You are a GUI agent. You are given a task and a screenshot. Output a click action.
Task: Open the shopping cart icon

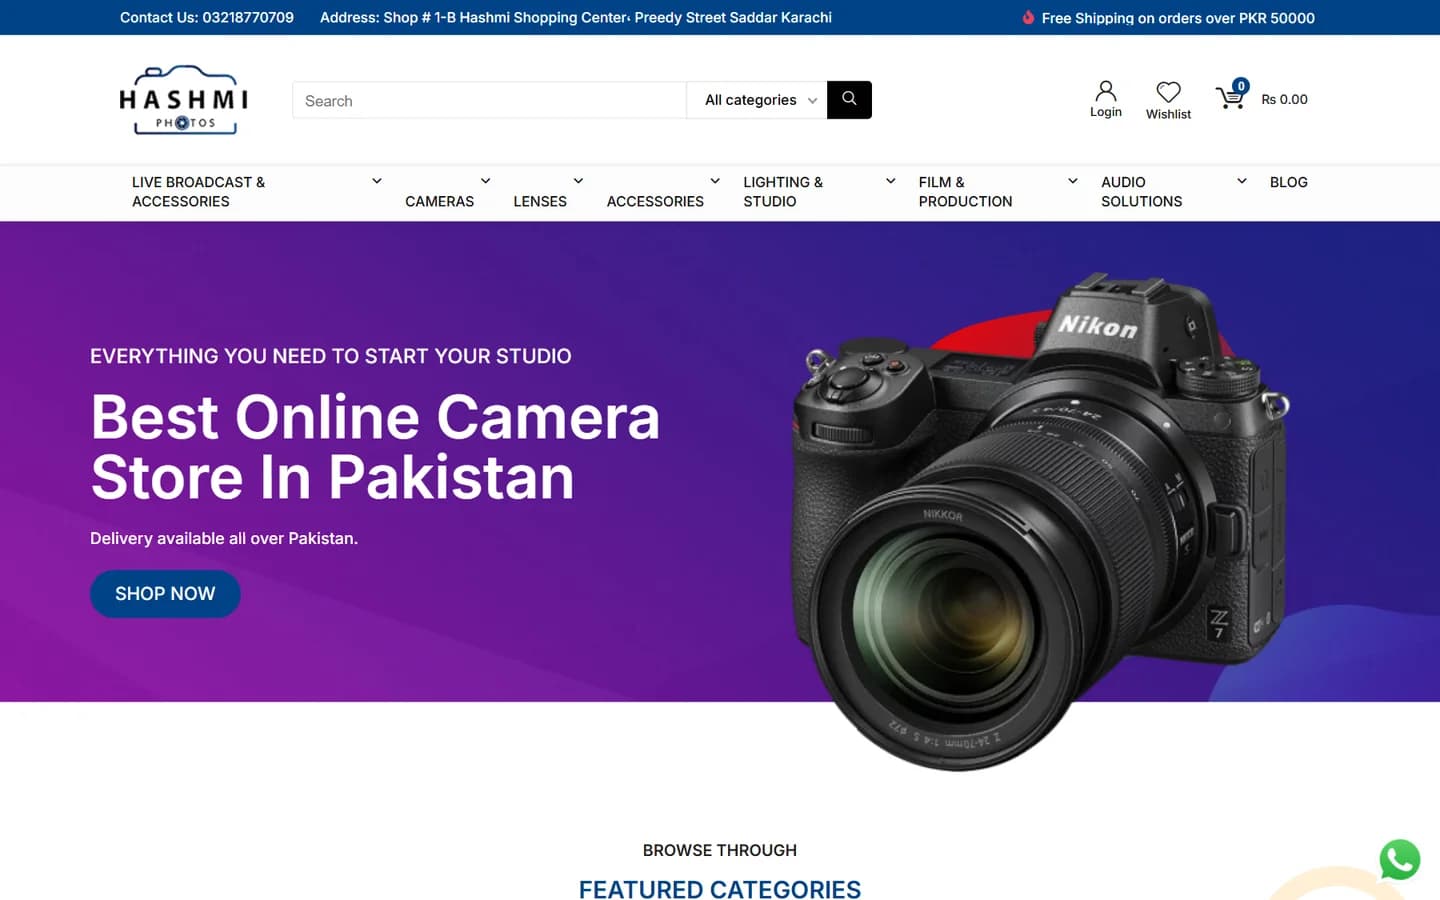[1230, 98]
